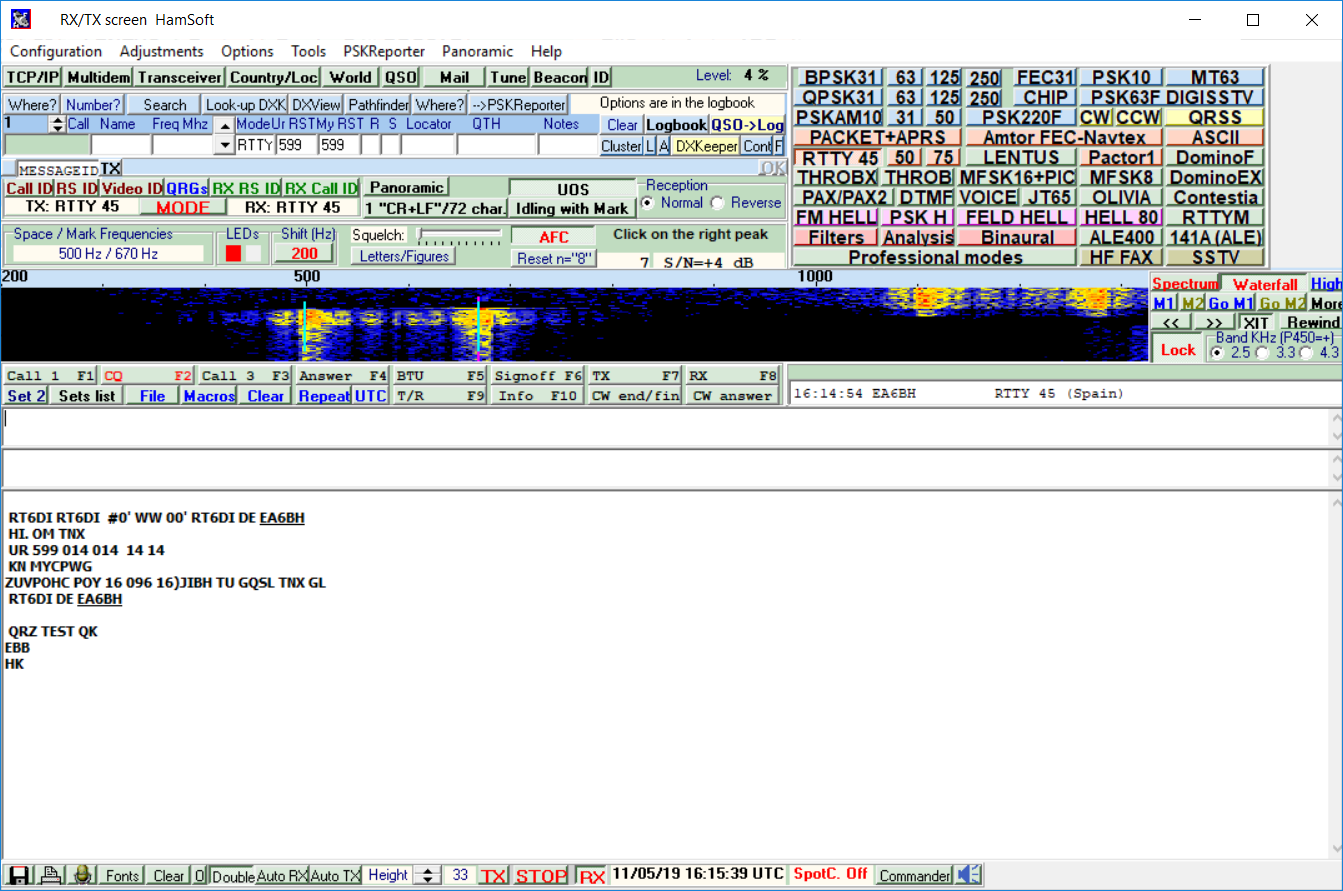Image resolution: width=1343 pixels, height=891 pixels.
Task: Click the Commander button
Action: point(914,875)
